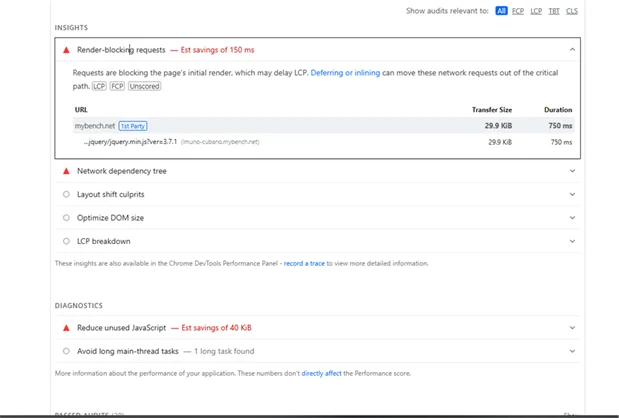Expand Network dependency tree chevron
The height and width of the screenshot is (418, 619).
[x=572, y=171]
